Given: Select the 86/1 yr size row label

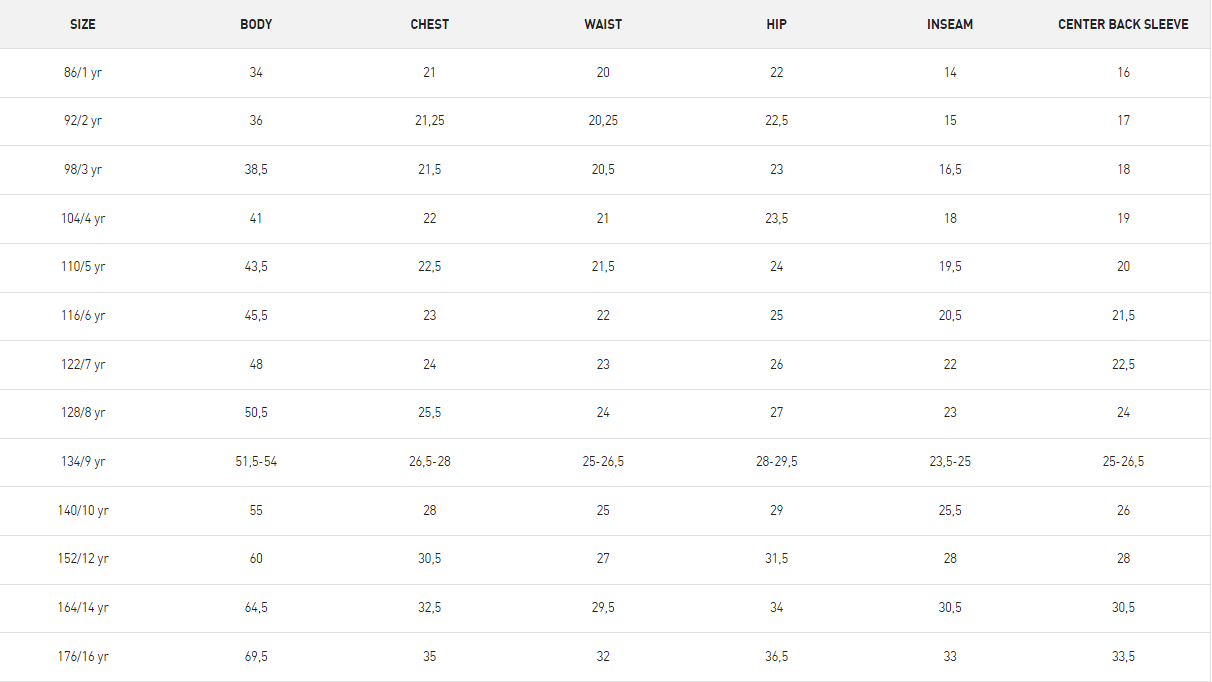Looking at the screenshot, I should click(83, 72).
